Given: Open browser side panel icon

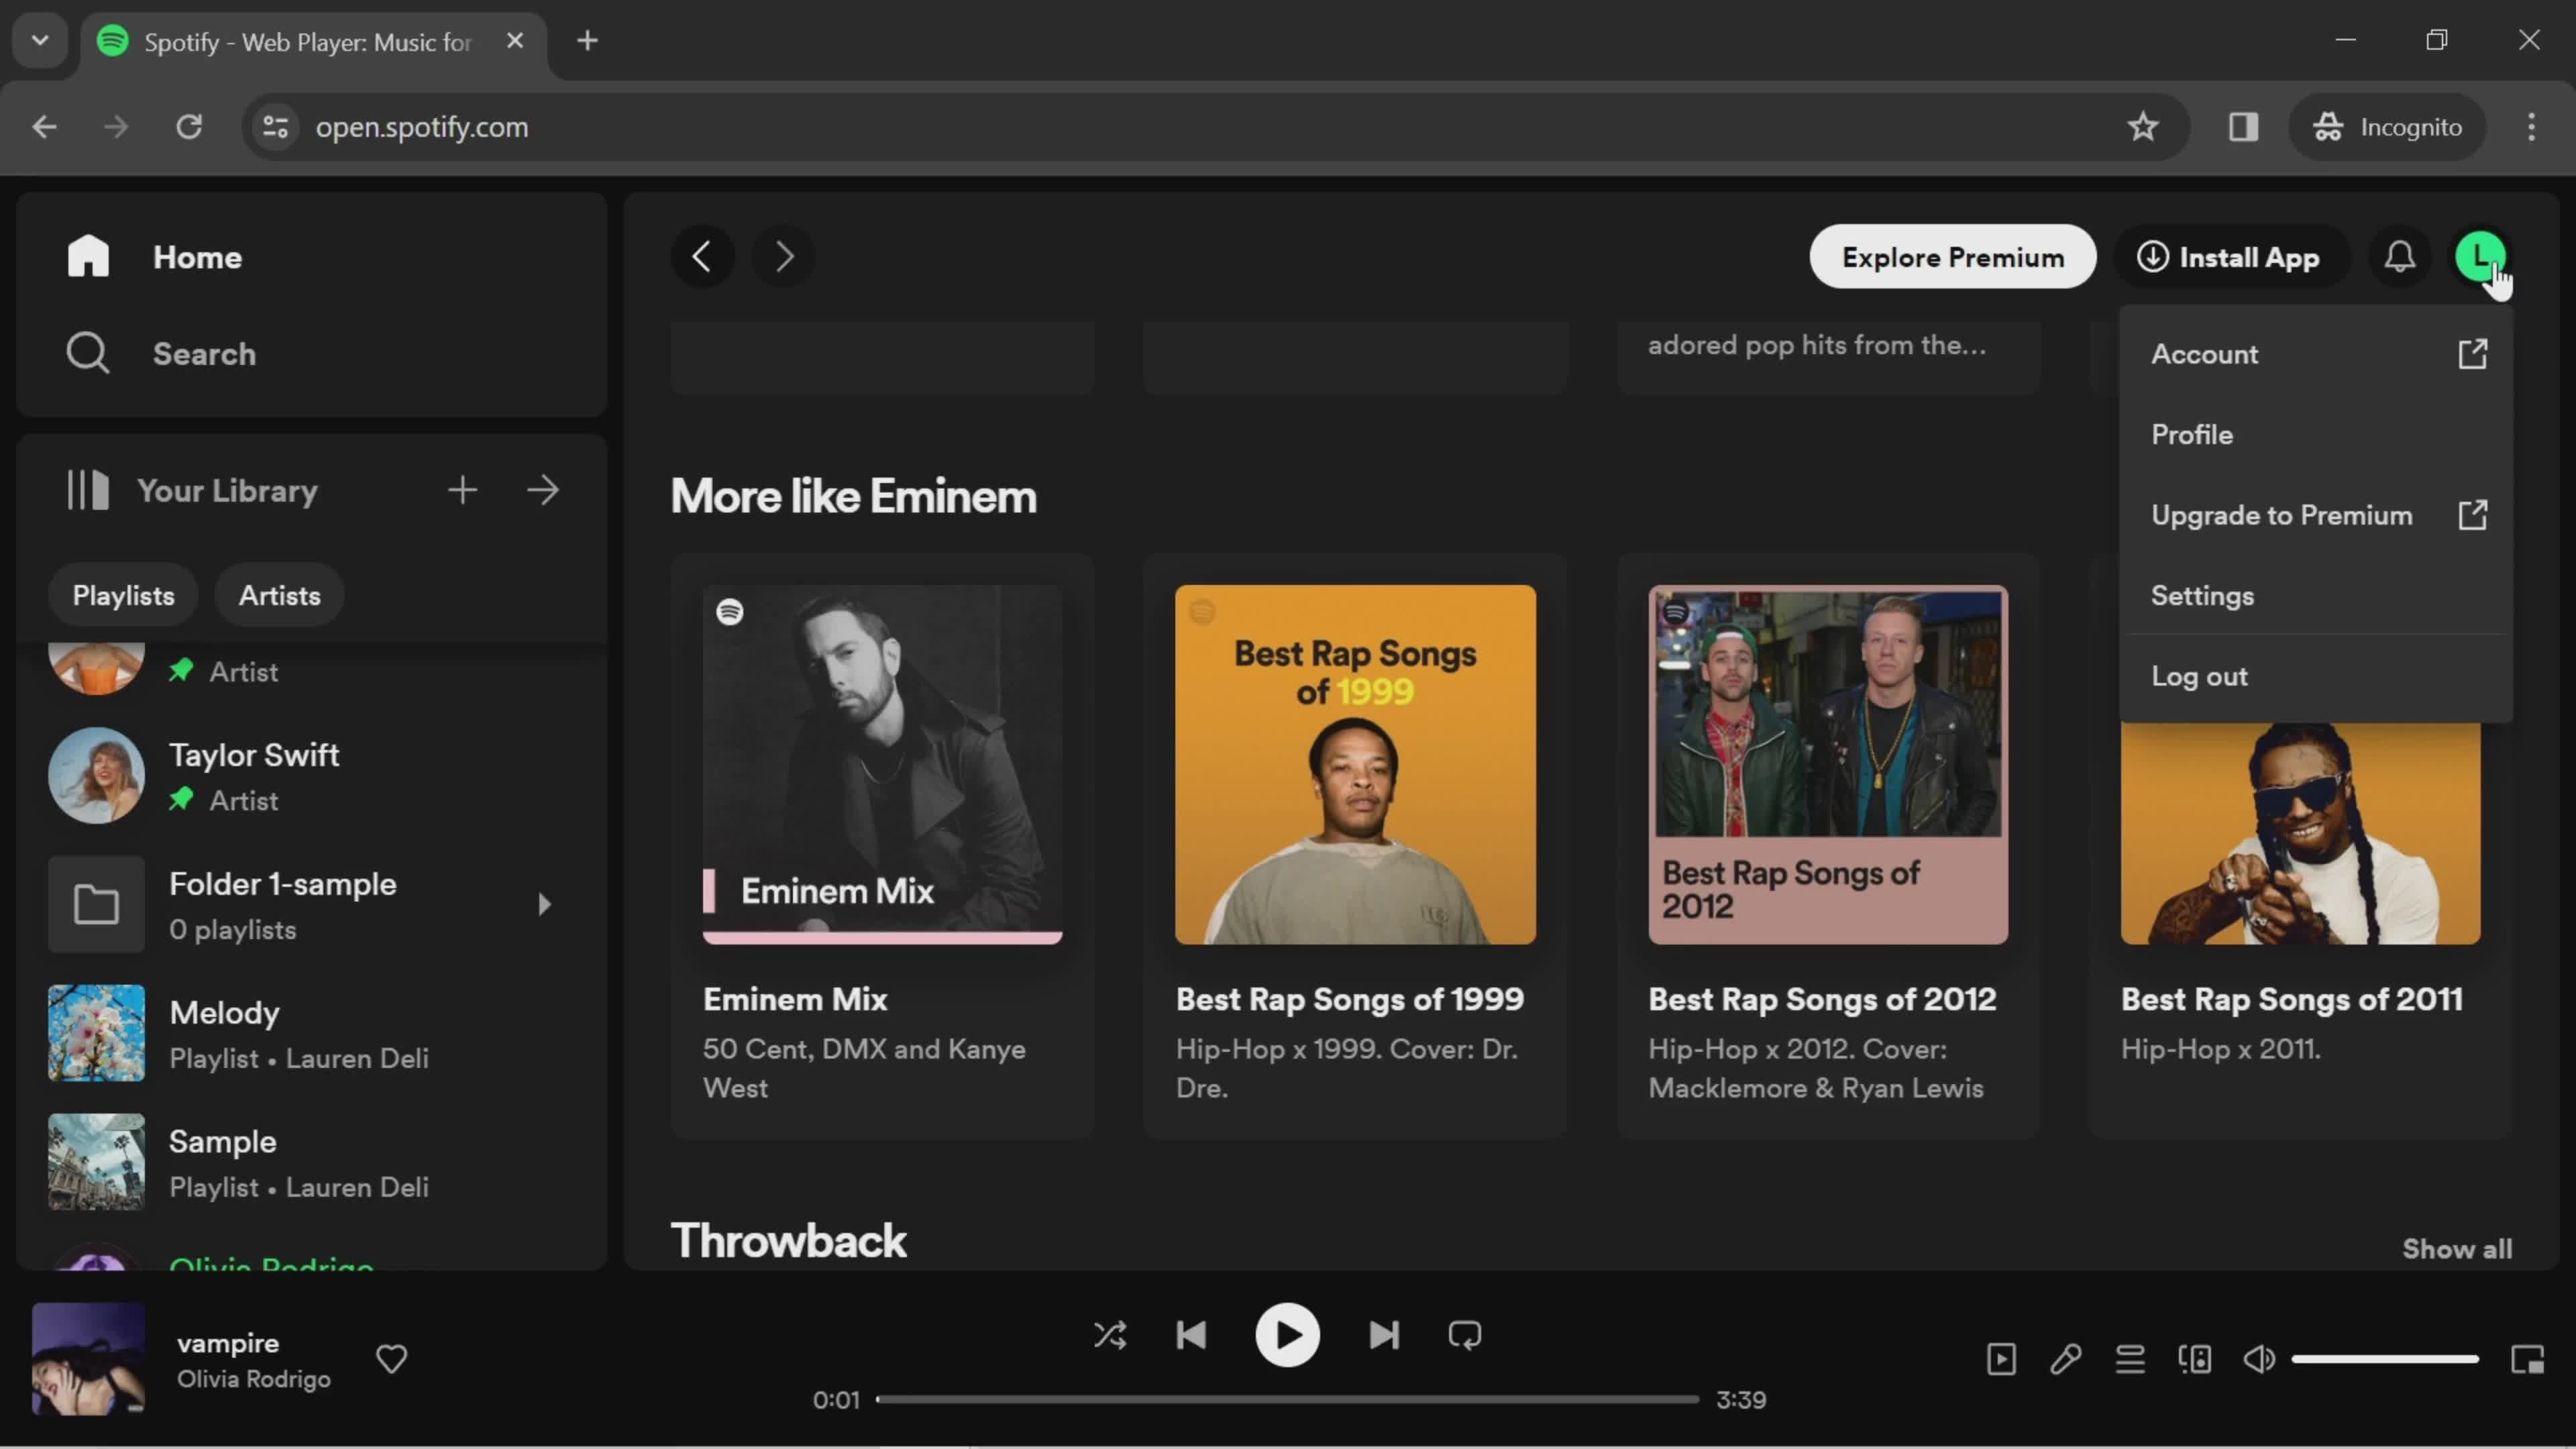Looking at the screenshot, I should tap(2243, 127).
